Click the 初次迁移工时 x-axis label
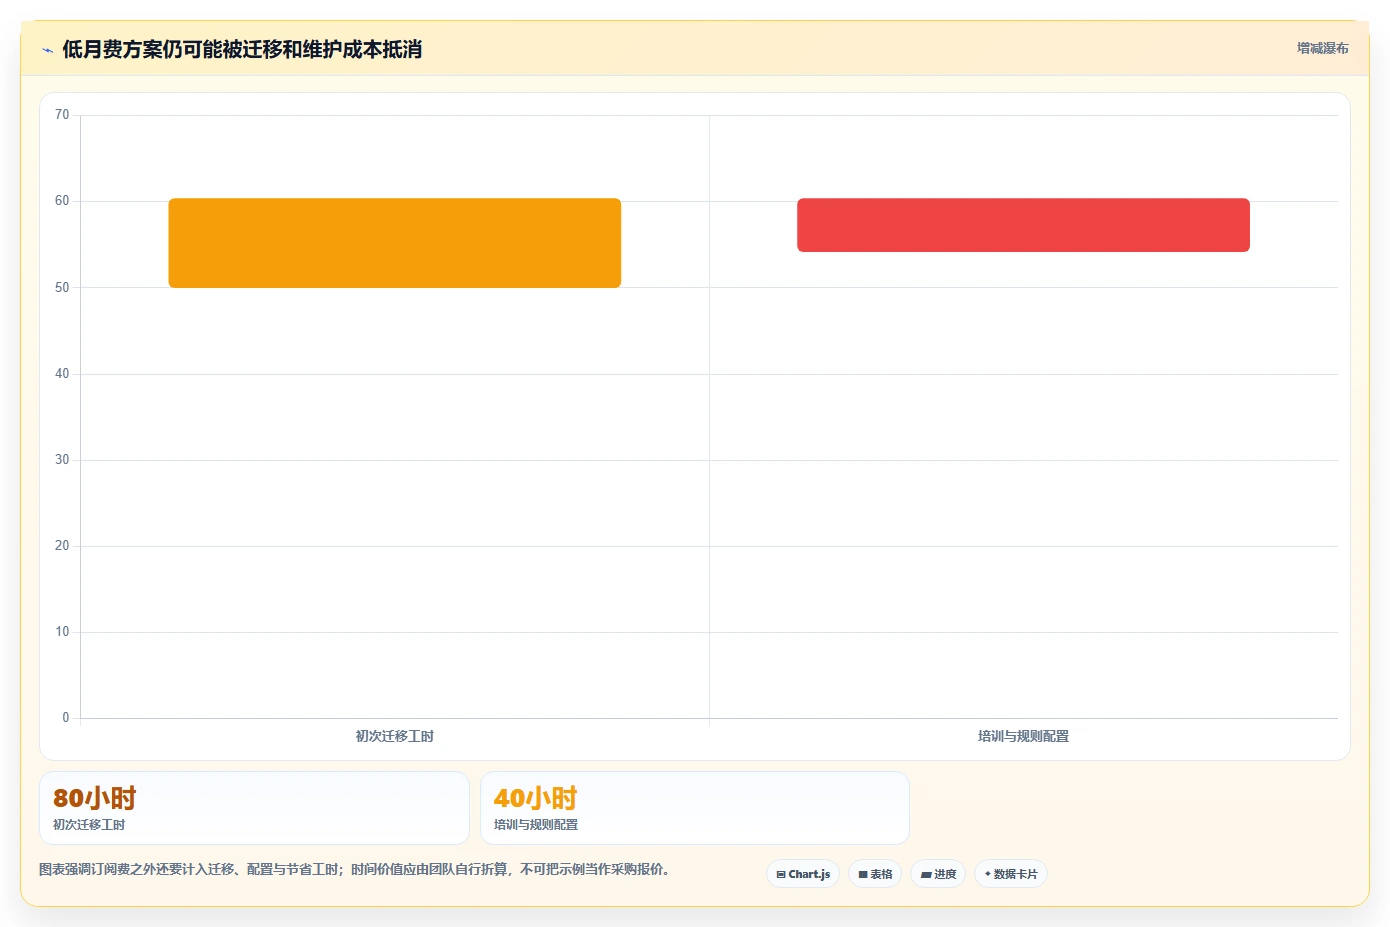Screen dimensions: 1390x927 (395, 736)
